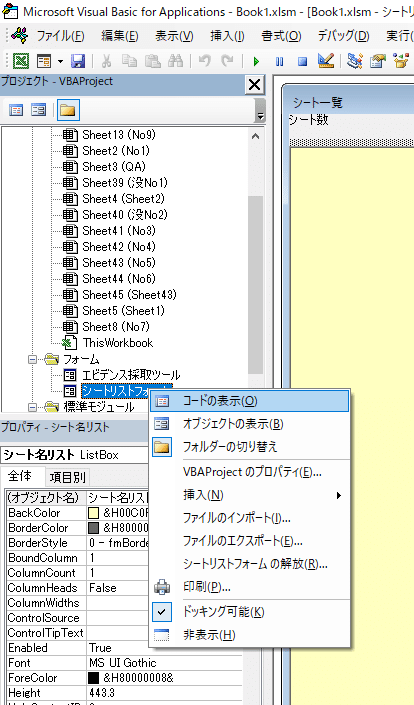Expand 挿入(N) submenu in context menu

(249, 495)
